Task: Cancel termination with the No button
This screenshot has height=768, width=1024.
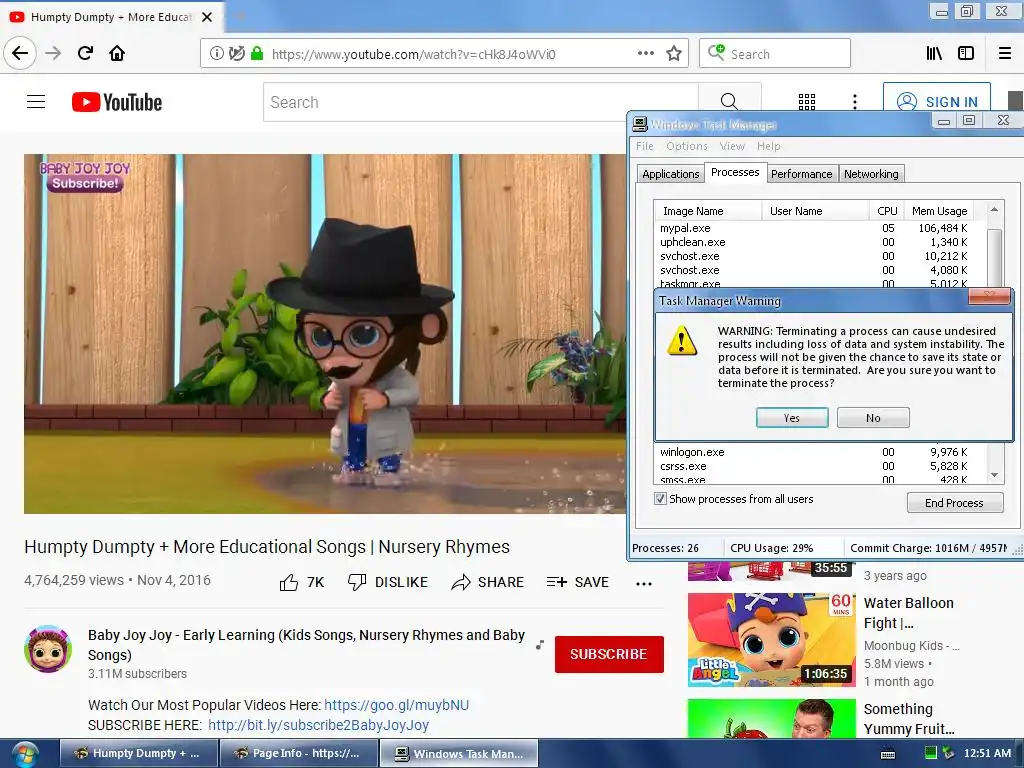Action: (873, 418)
